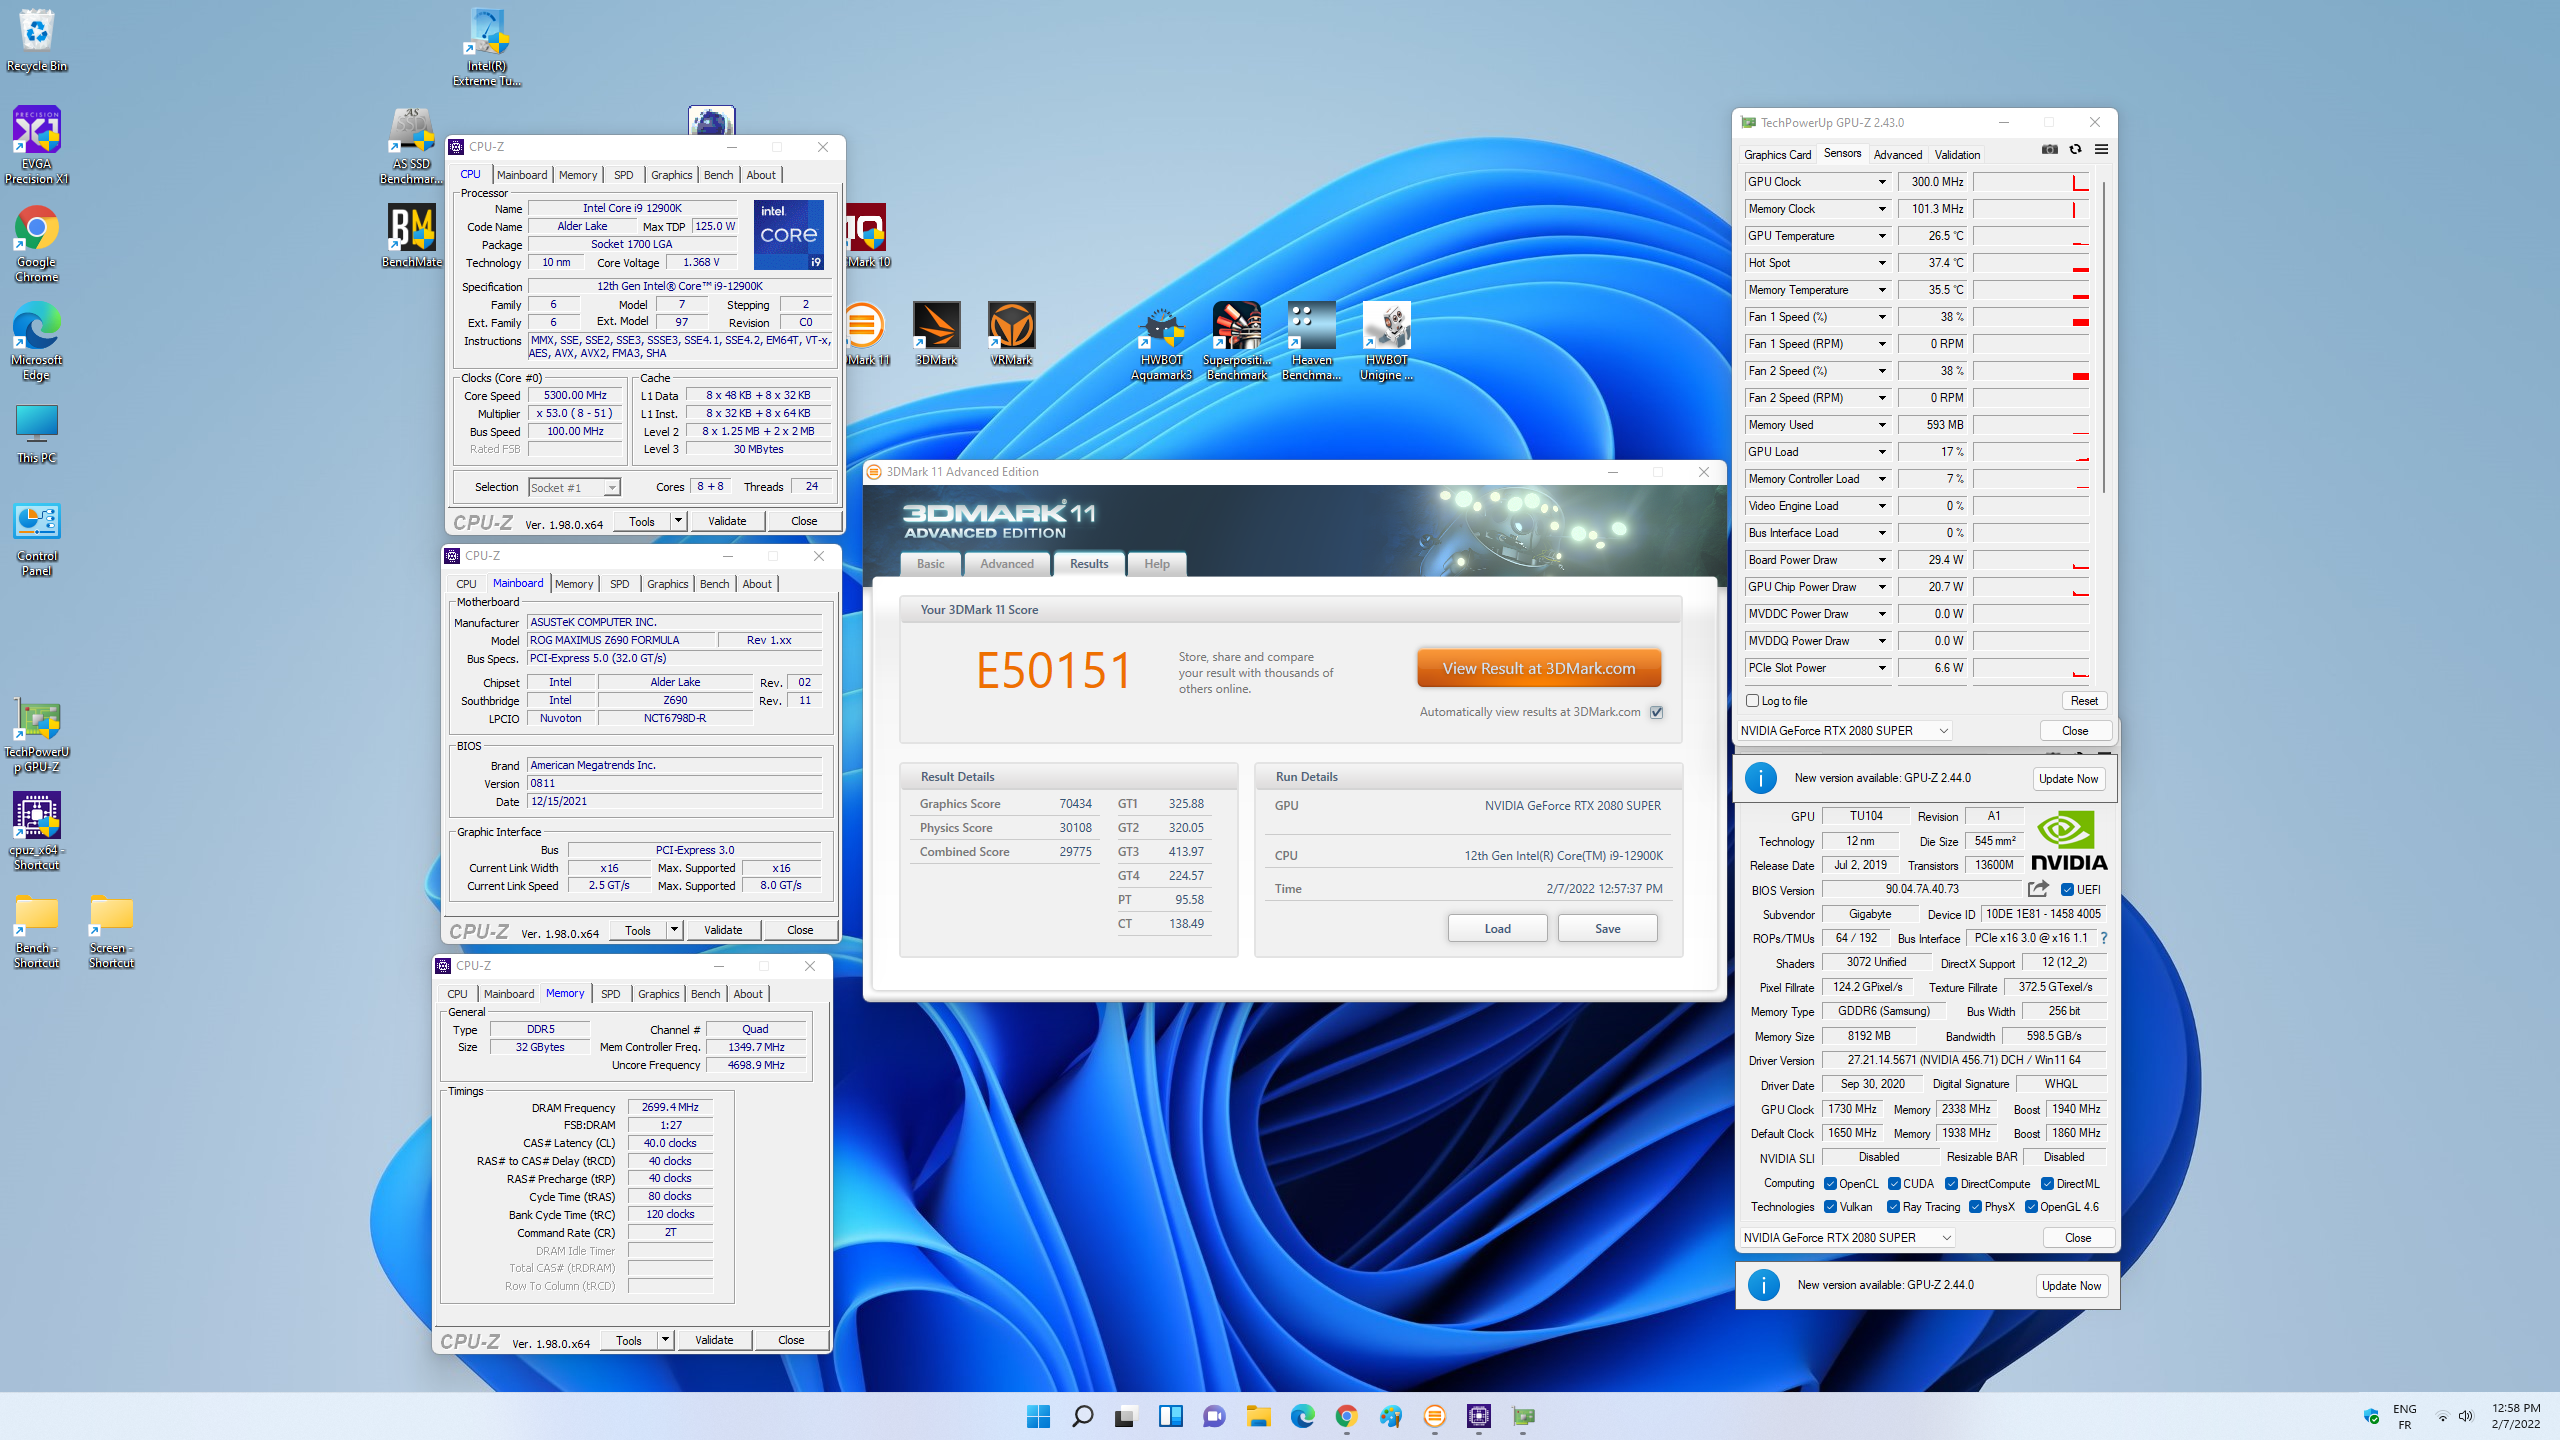Click the 'ENG FR' language indicator in system tray

pos(2404,1416)
